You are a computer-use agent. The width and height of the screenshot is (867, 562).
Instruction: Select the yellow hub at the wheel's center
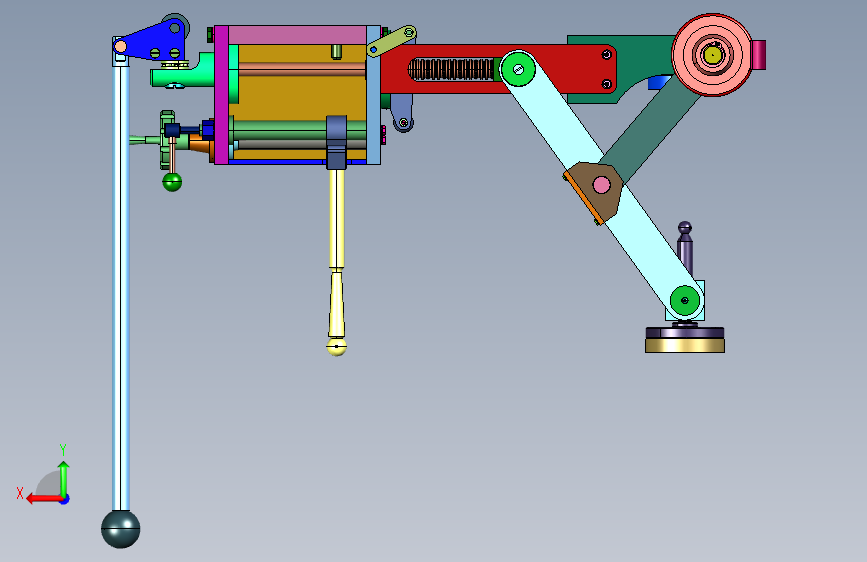pos(713,55)
